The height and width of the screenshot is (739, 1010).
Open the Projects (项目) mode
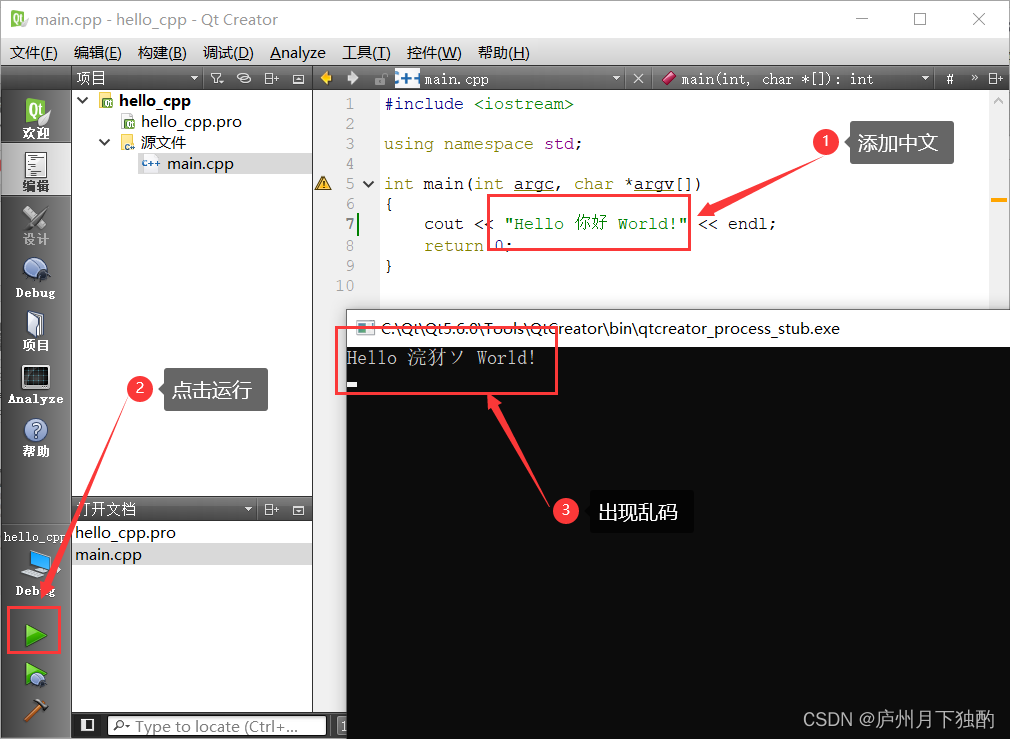35,331
